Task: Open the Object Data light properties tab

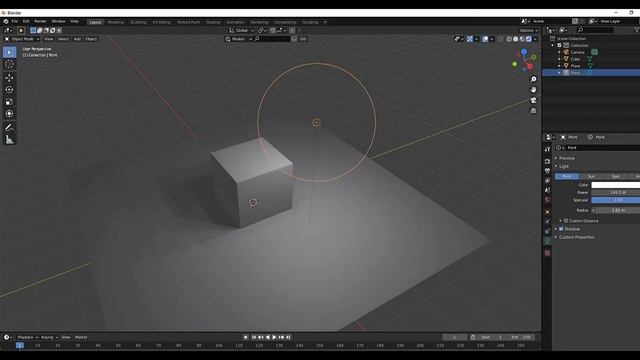Action: (547, 242)
